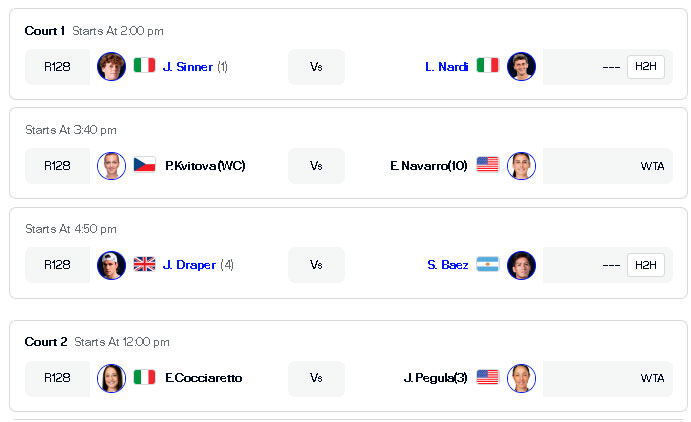Click J. Pegula's player headshot
Screen dimensions: 691x422
pos(521,378)
